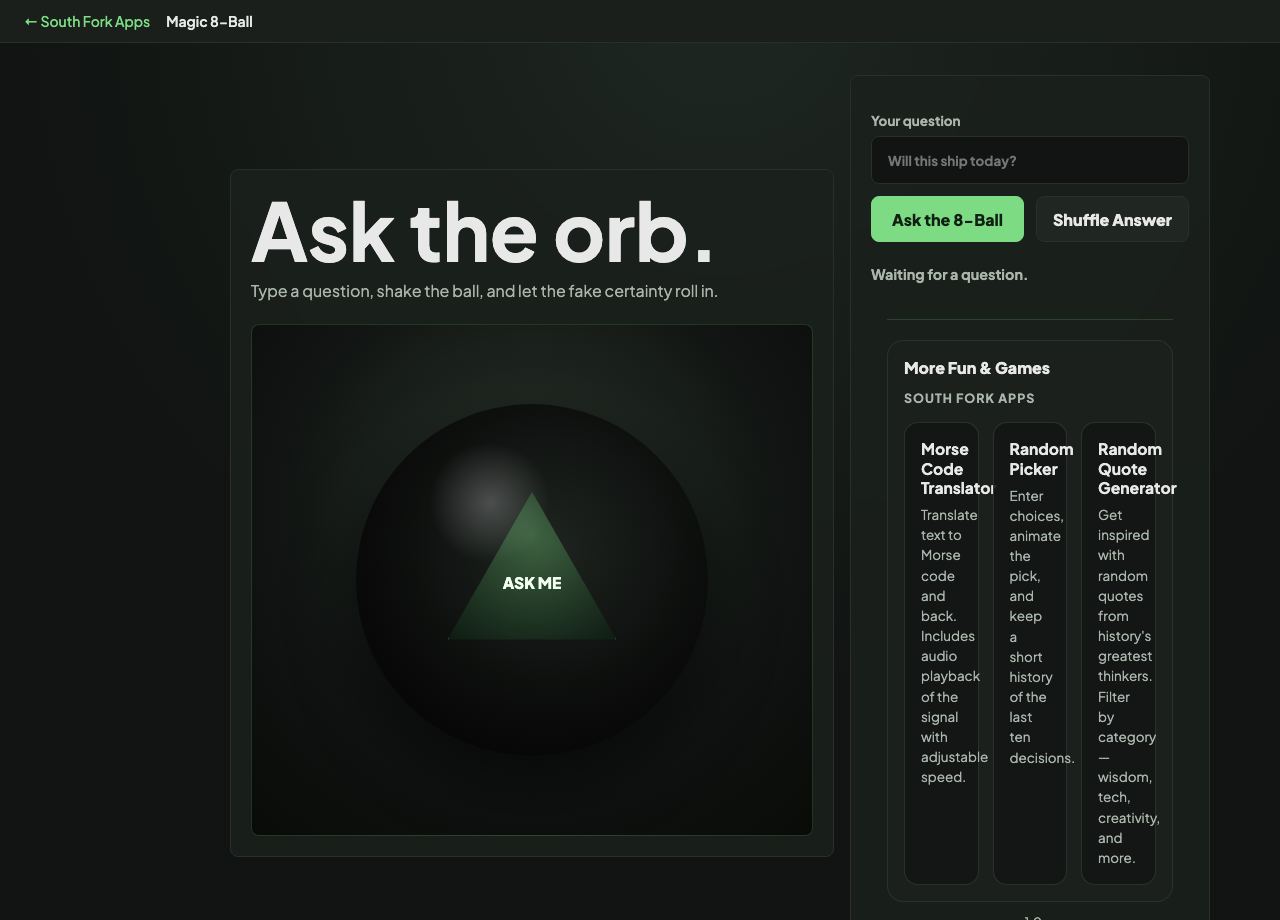
Task: Click the subtitle about fake certainty
Action: click(484, 291)
